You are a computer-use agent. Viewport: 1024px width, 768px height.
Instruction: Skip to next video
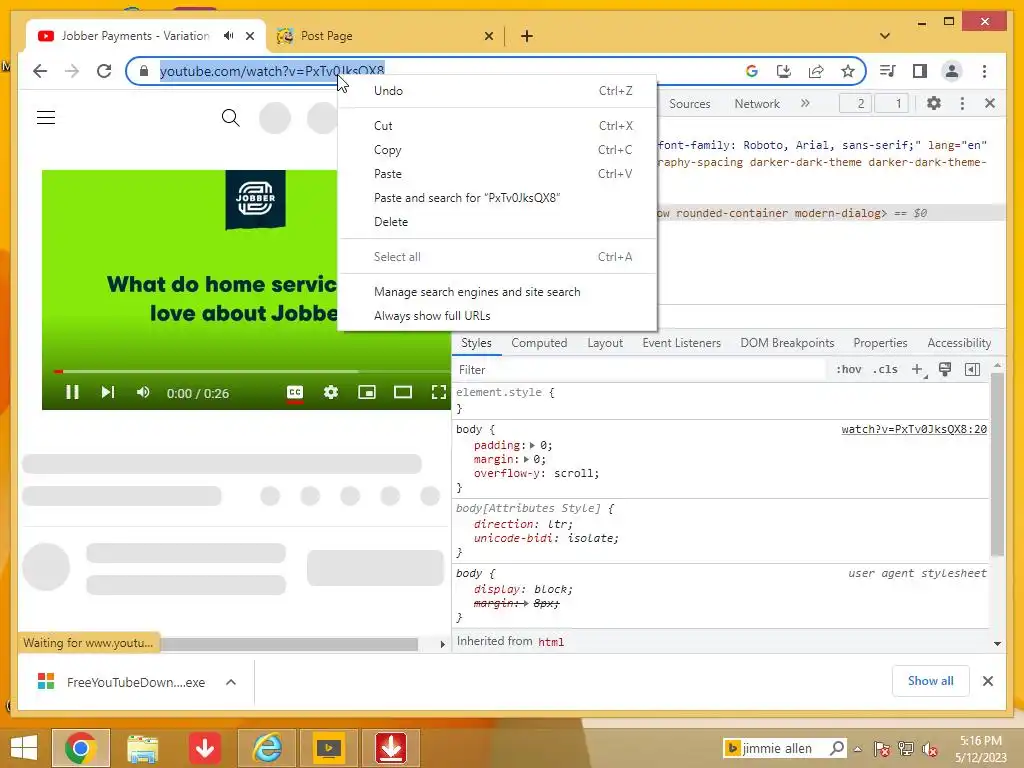coord(108,392)
